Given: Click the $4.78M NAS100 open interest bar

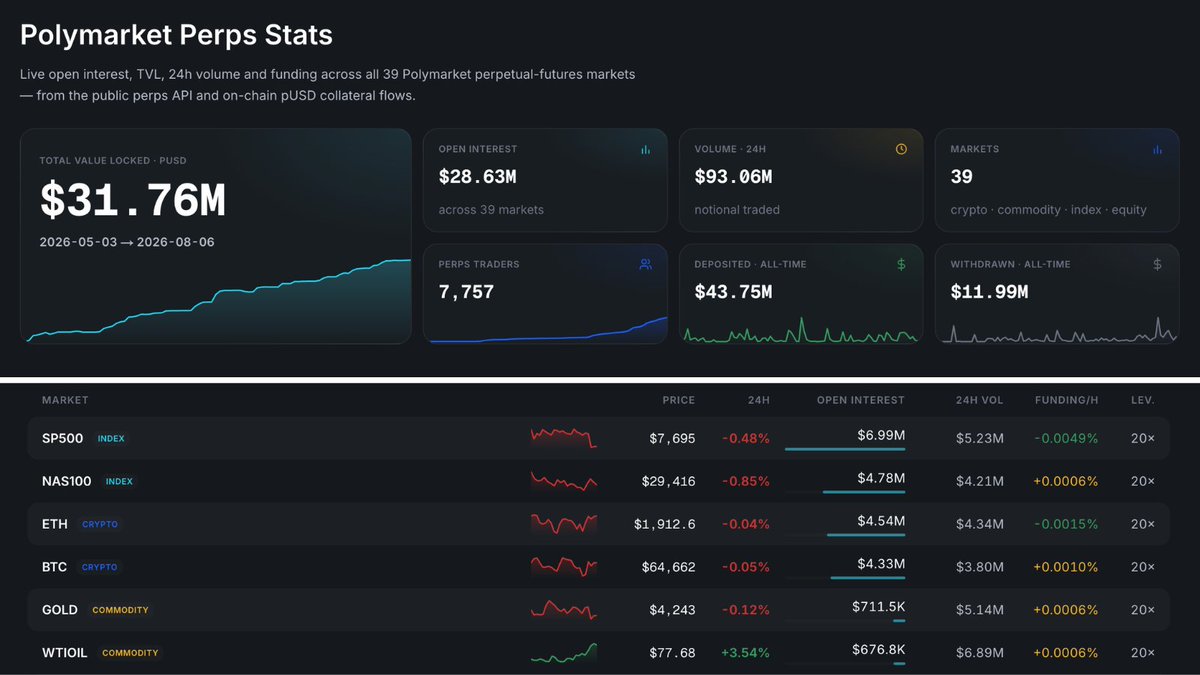Looking at the screenshot, I should tap(864, 492).
